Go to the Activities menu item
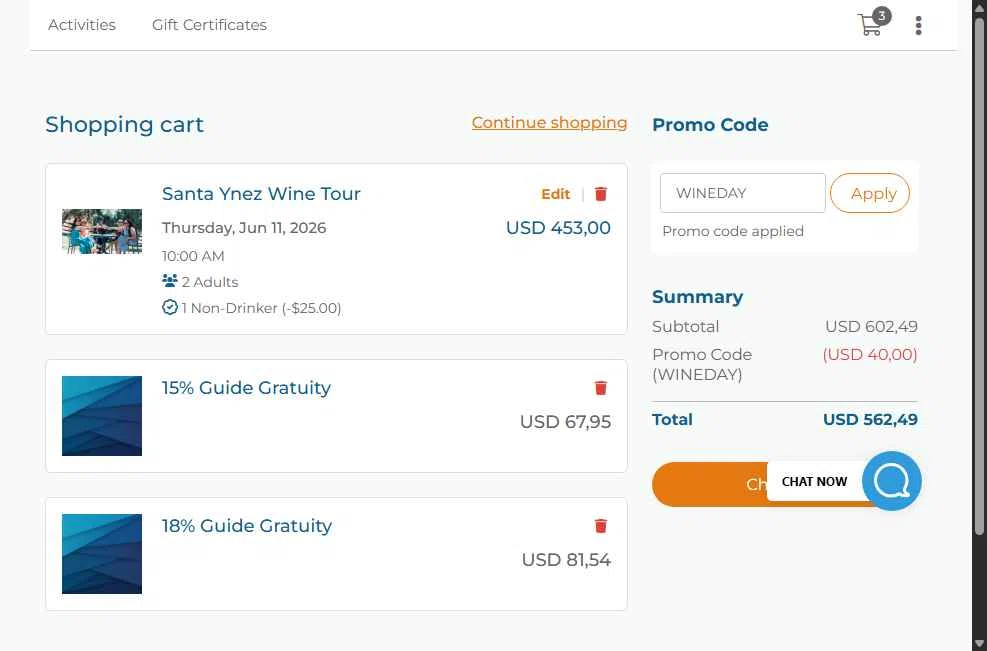The image size is (987, 651). [82, 25]
